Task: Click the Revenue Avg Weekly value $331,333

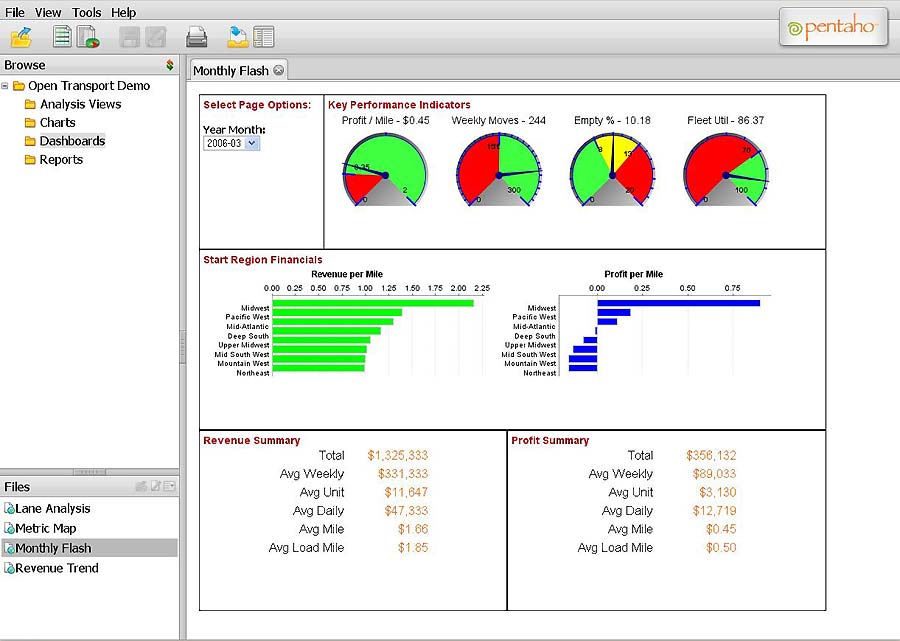Action: pos(403,474)
